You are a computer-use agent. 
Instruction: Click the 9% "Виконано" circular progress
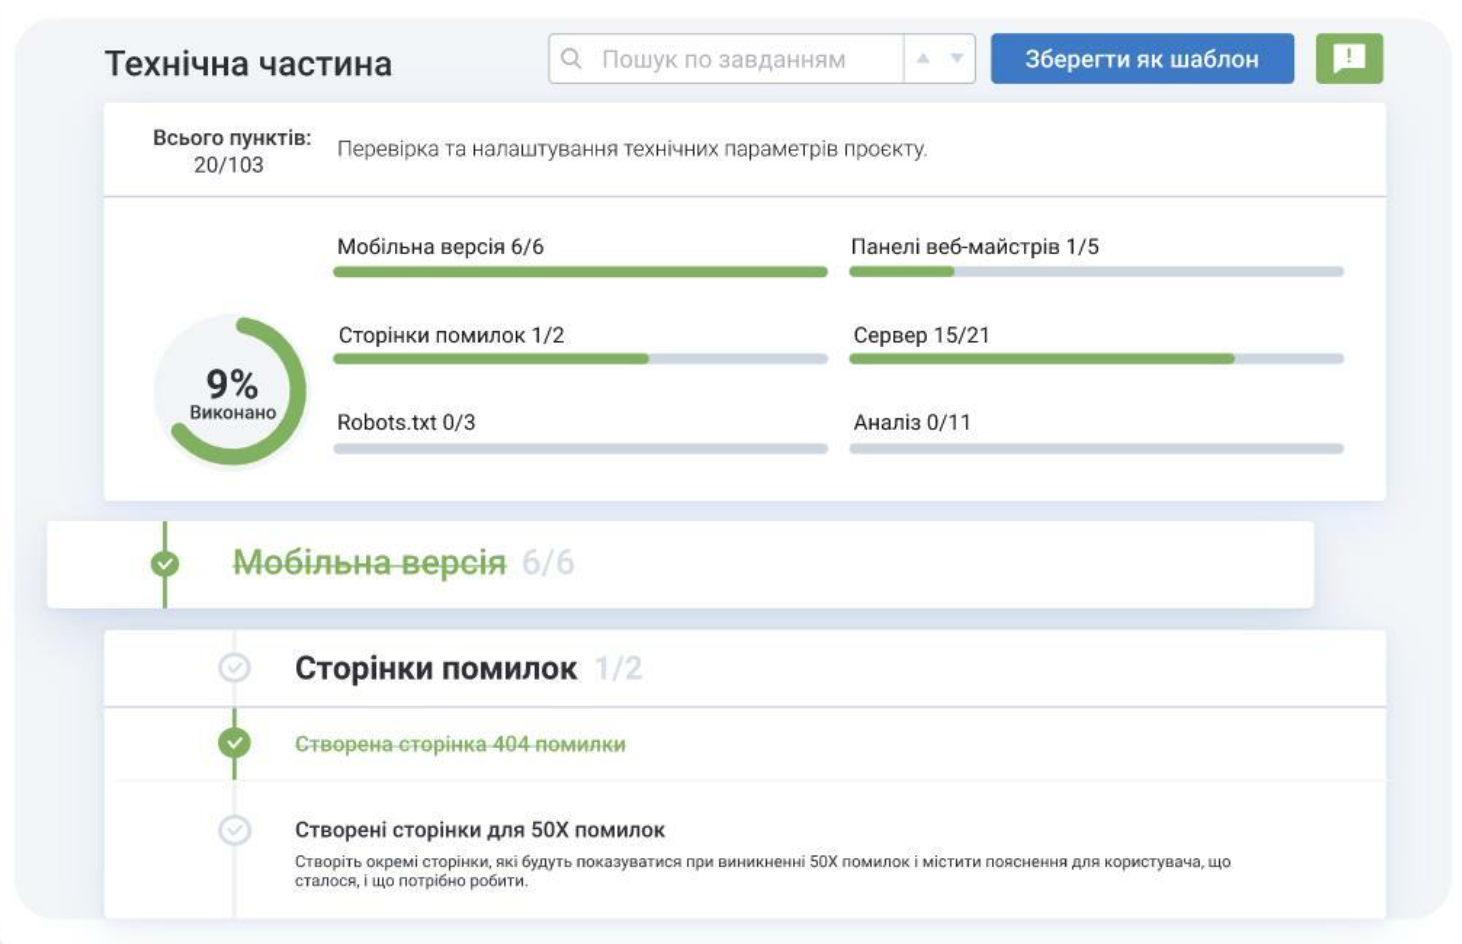tap(231, 391)
